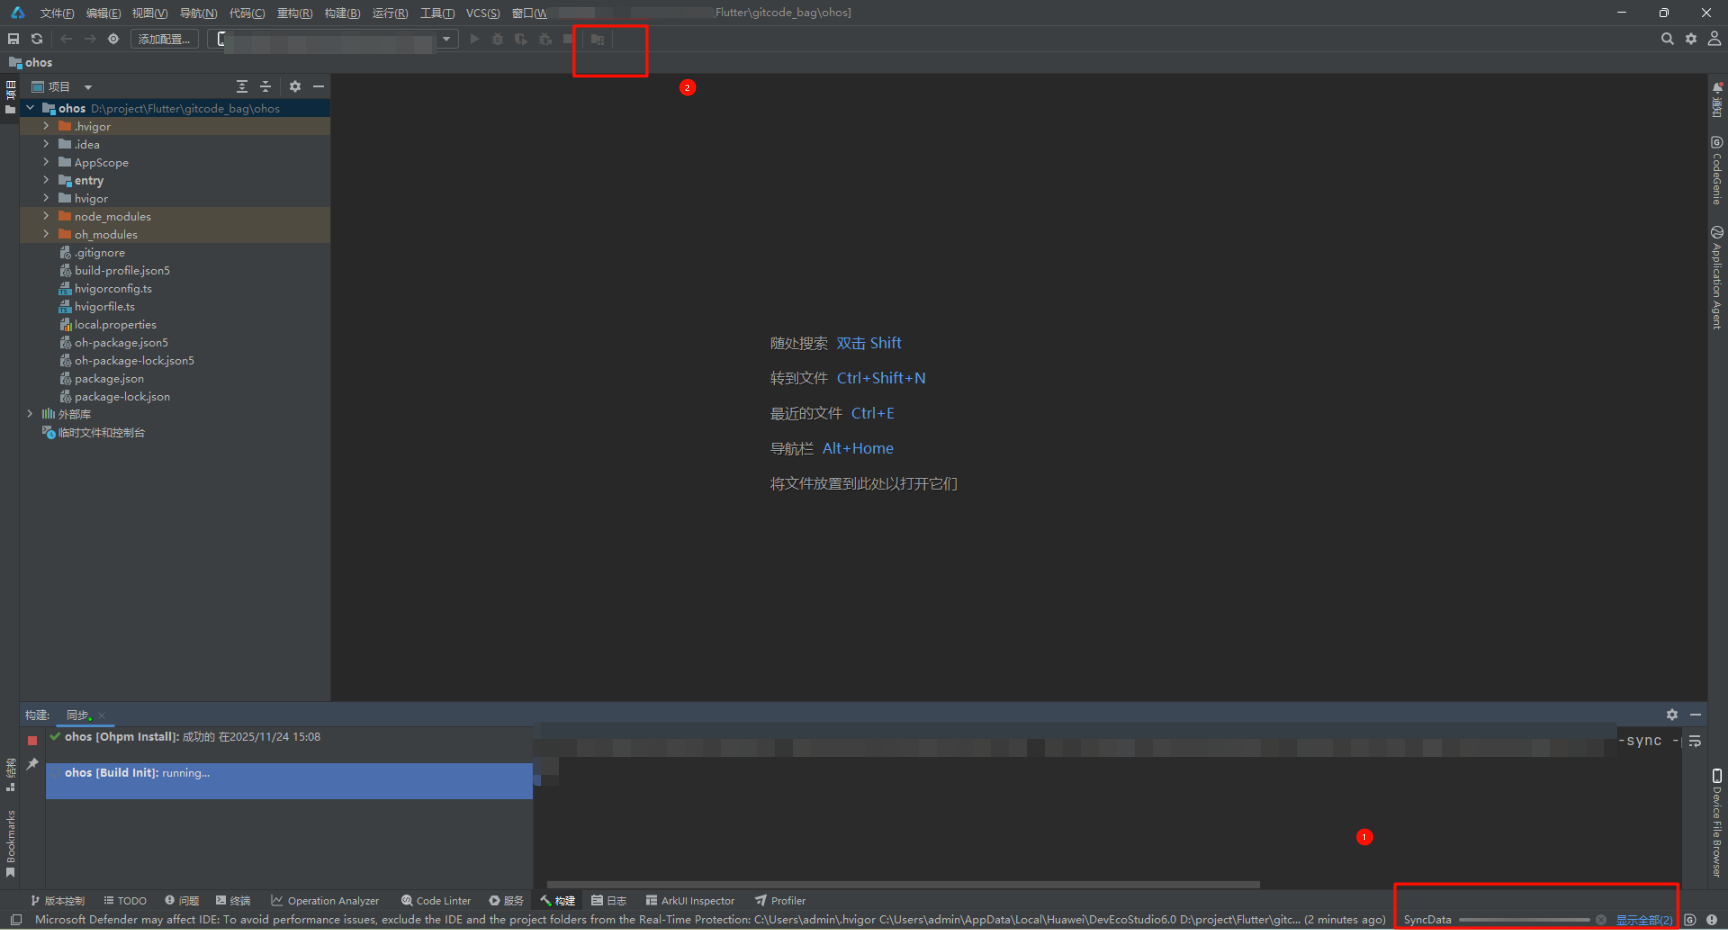Open the project structure folder icon

tap(597, 39)
